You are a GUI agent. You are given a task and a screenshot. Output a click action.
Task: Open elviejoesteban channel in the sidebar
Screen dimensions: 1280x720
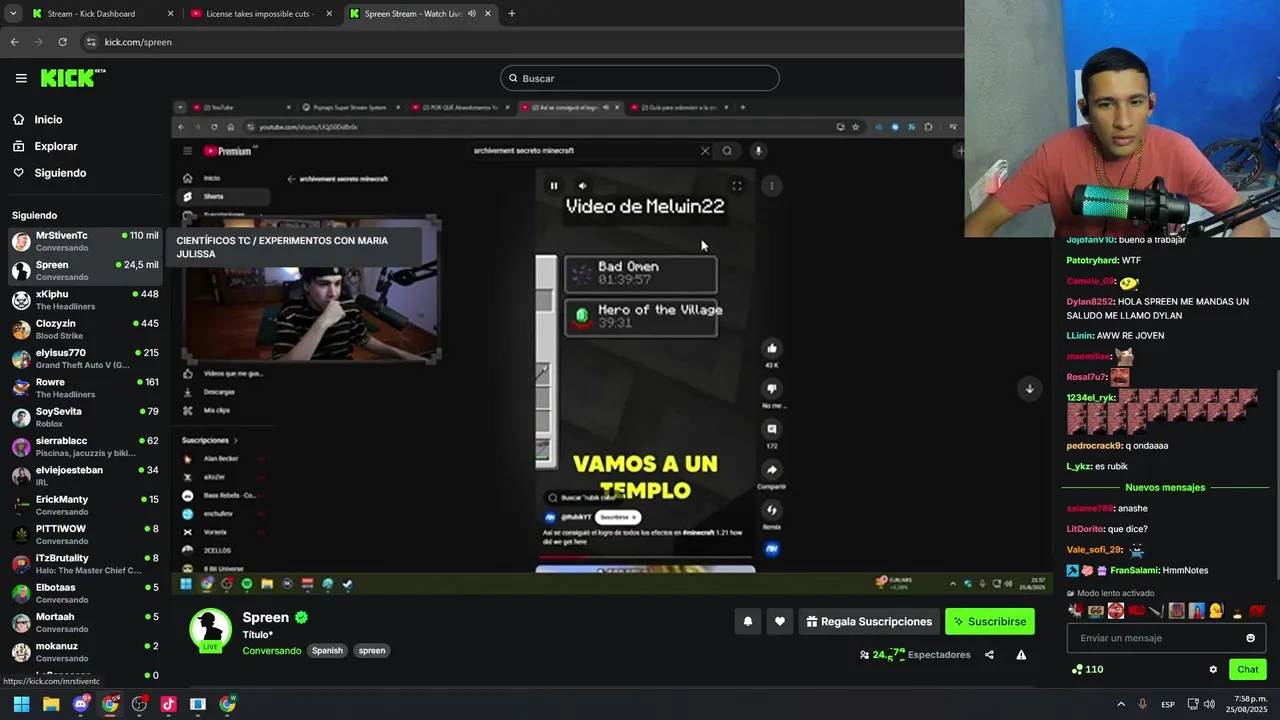click(84, 476)
